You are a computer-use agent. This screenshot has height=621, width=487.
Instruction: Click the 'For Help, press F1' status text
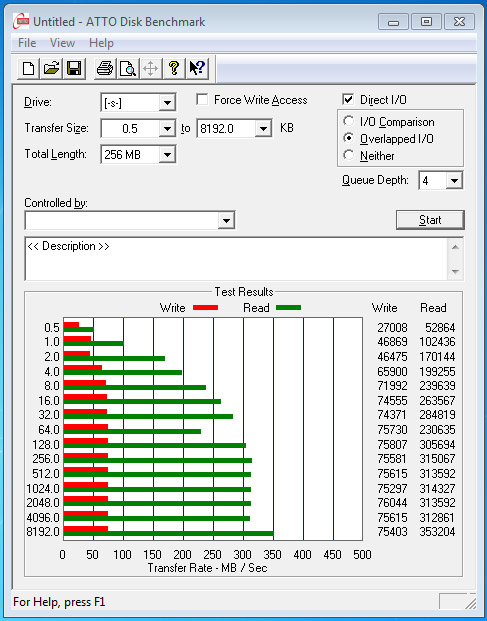pyautogui.click(x=59, y=602)
